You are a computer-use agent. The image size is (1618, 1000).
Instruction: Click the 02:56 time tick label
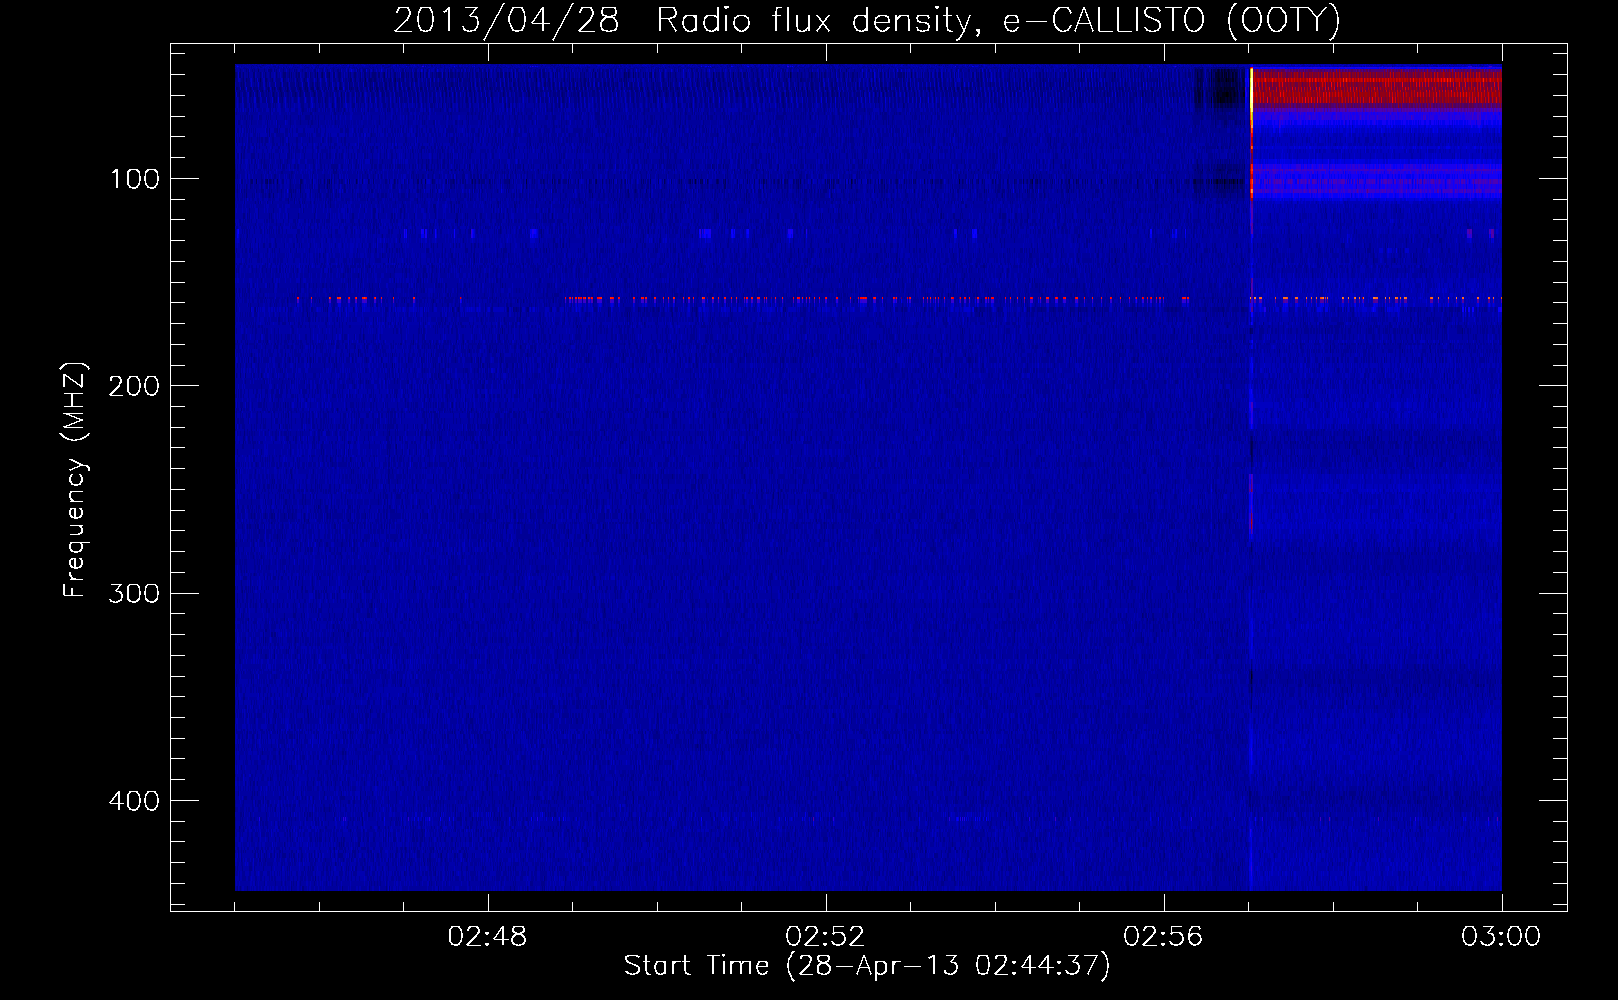click(1163, 937)
